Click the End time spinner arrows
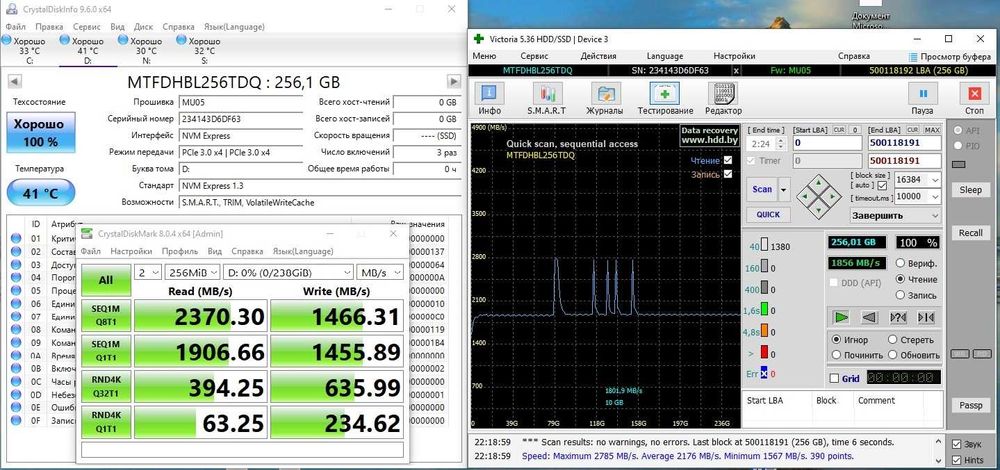1000x470 pixels. 782,144
